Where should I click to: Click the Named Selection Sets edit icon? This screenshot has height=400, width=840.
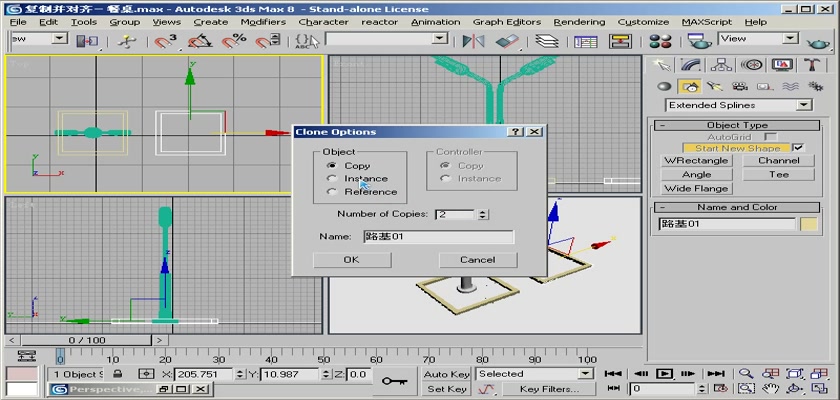coord(307,41)
